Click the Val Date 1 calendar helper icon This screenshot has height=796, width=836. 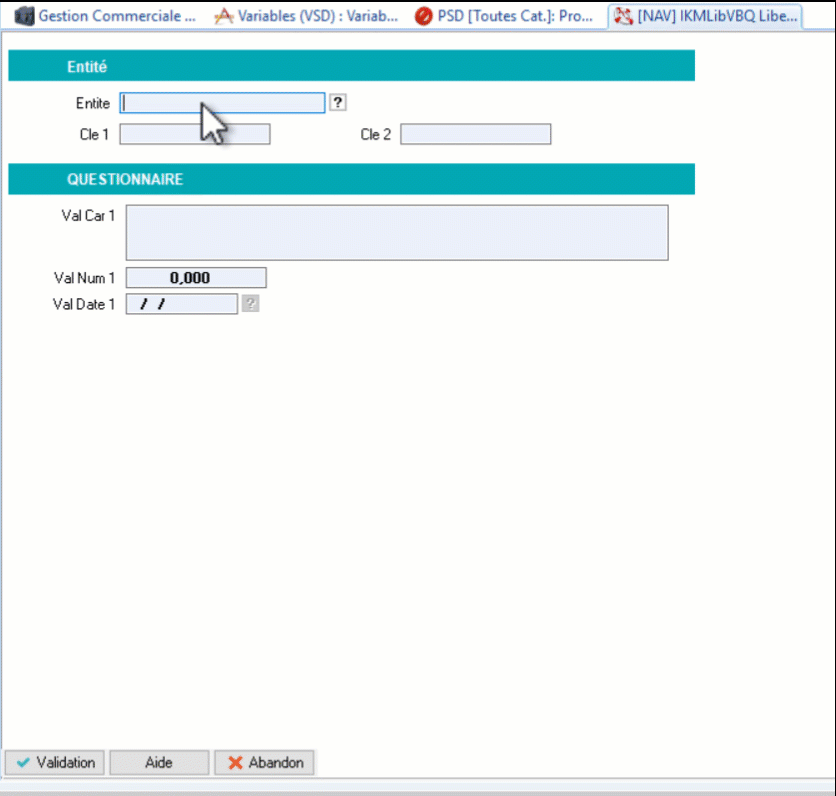pyautogui.click(x=250, y=304)
